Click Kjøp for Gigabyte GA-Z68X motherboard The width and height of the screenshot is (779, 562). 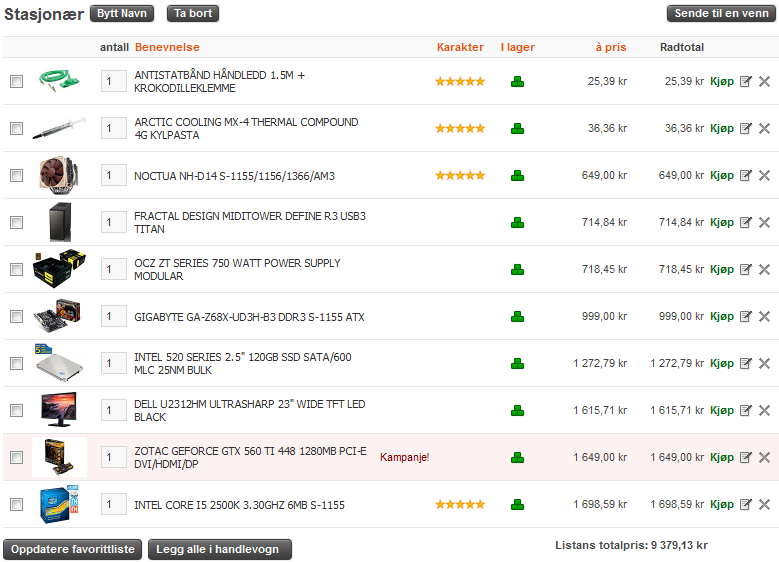(722, 317)
